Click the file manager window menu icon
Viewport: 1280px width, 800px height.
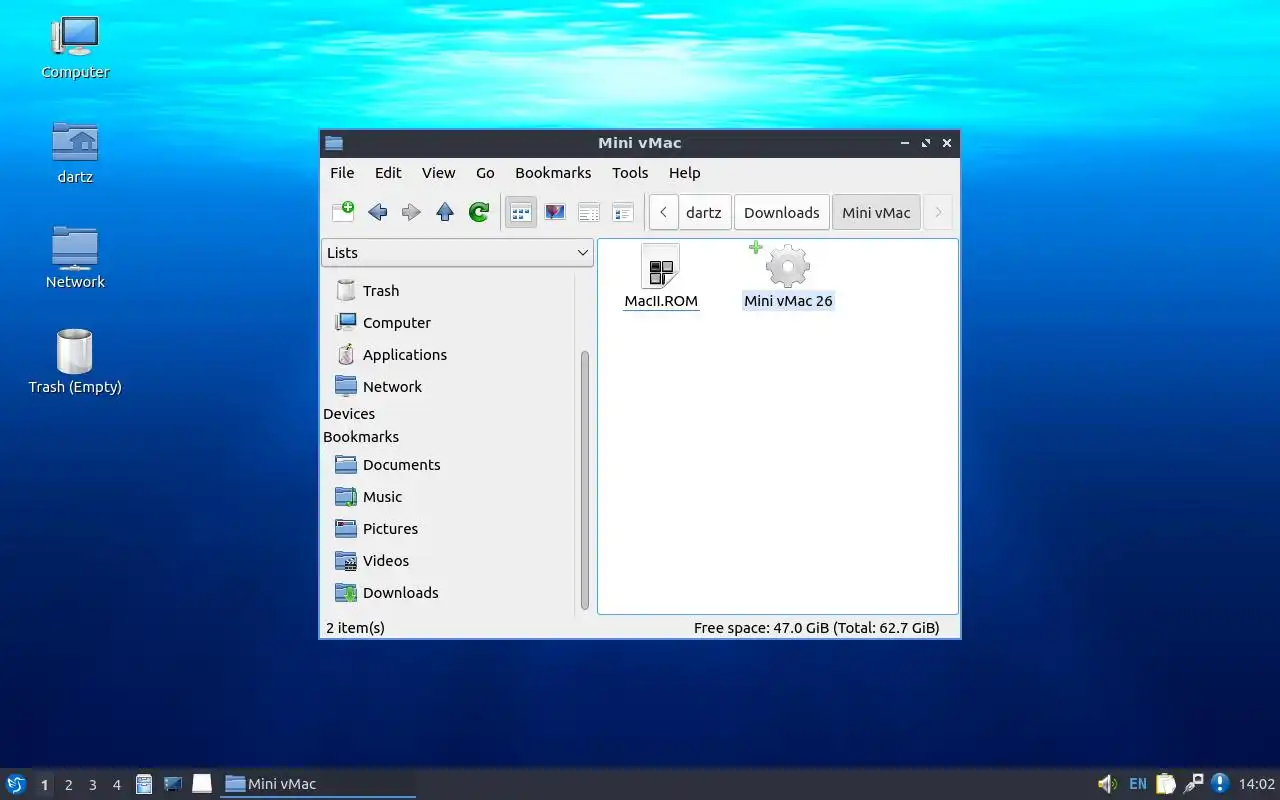coord(334,143)
